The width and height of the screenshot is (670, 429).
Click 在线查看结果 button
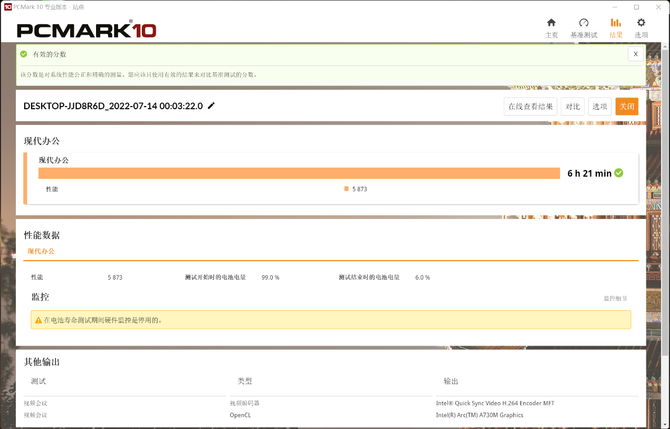(529, 106)
